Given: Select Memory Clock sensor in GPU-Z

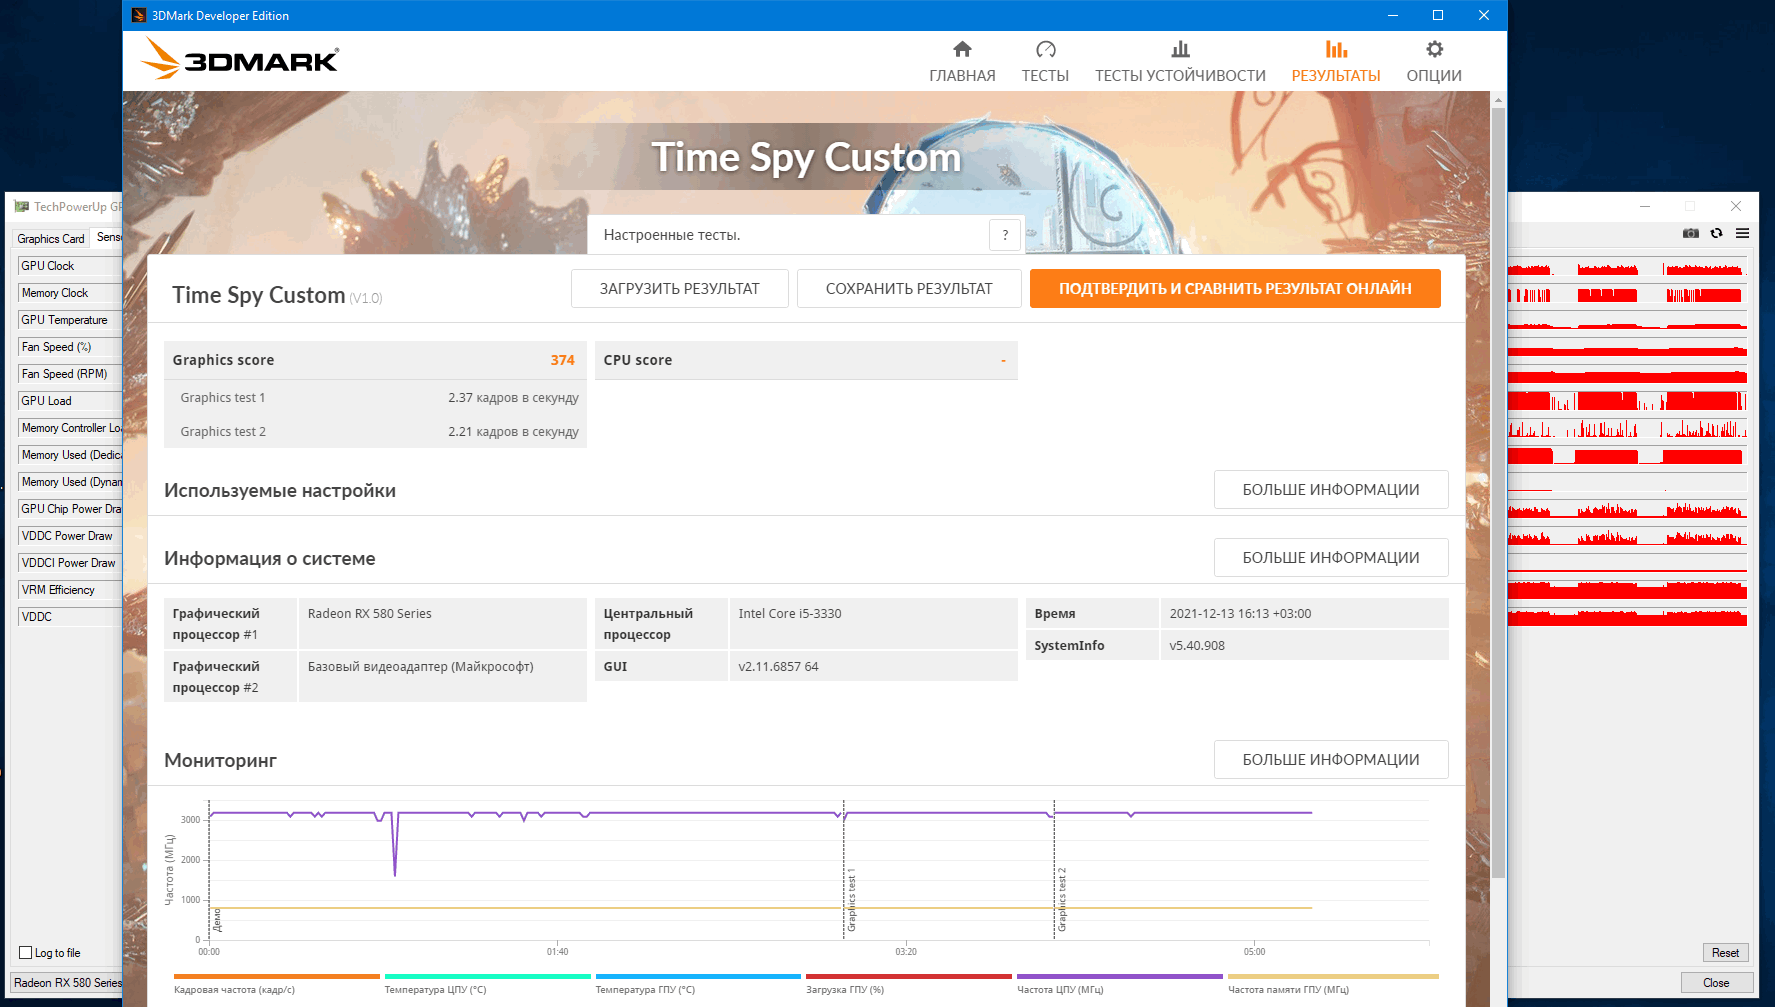Looking at the screenshot, I should coord(70,293).
